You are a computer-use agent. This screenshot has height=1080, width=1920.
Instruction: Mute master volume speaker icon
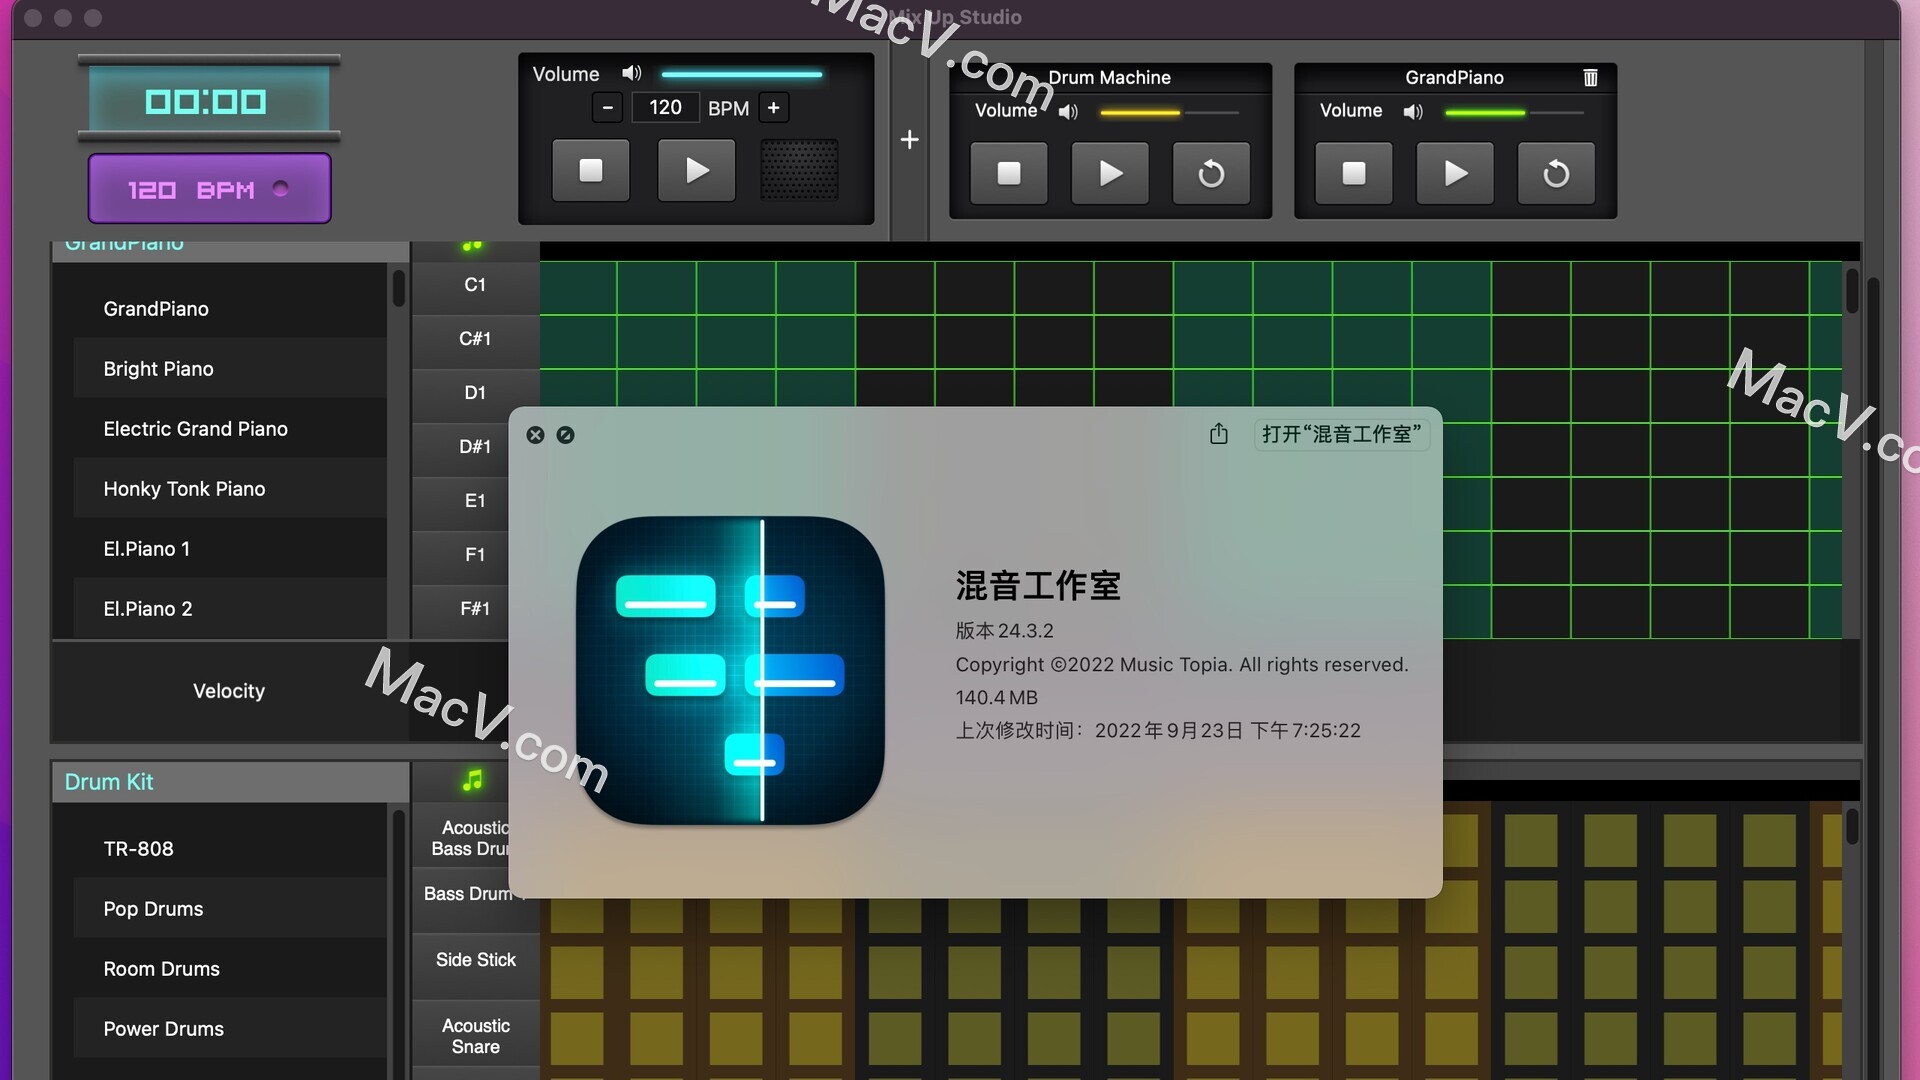(632, 73)
